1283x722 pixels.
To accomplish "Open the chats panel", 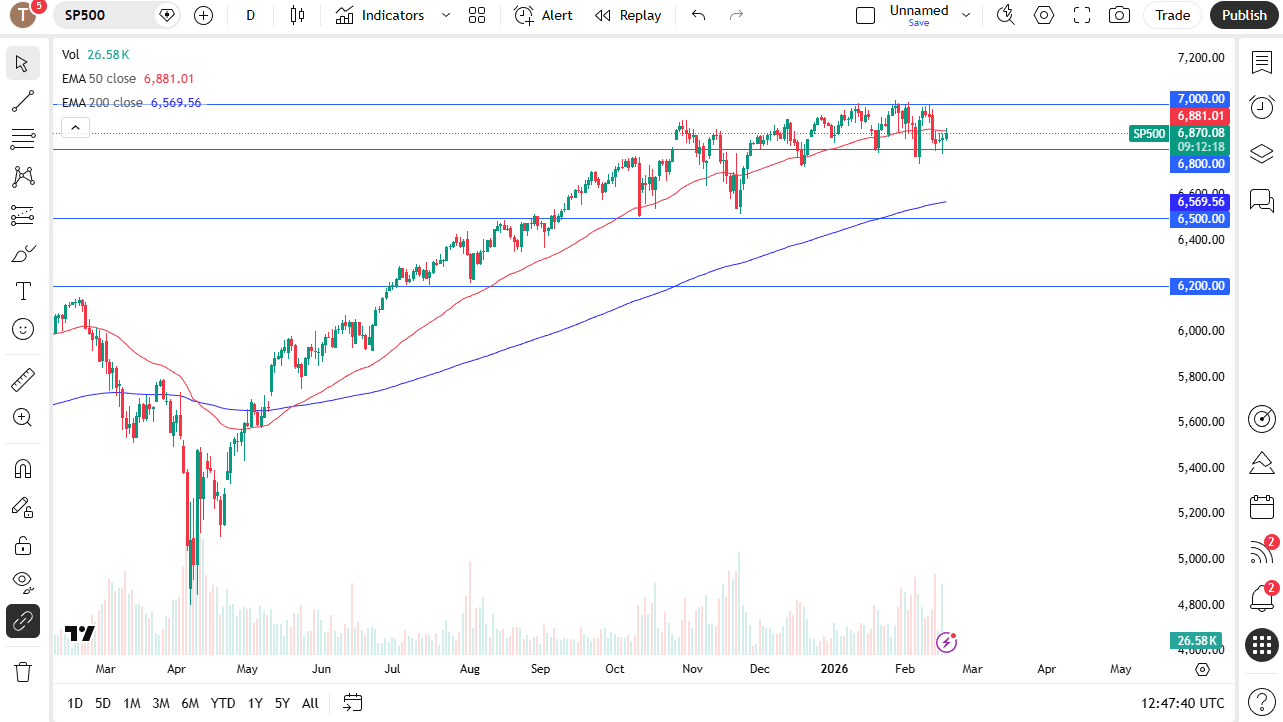I will 1262,201.
